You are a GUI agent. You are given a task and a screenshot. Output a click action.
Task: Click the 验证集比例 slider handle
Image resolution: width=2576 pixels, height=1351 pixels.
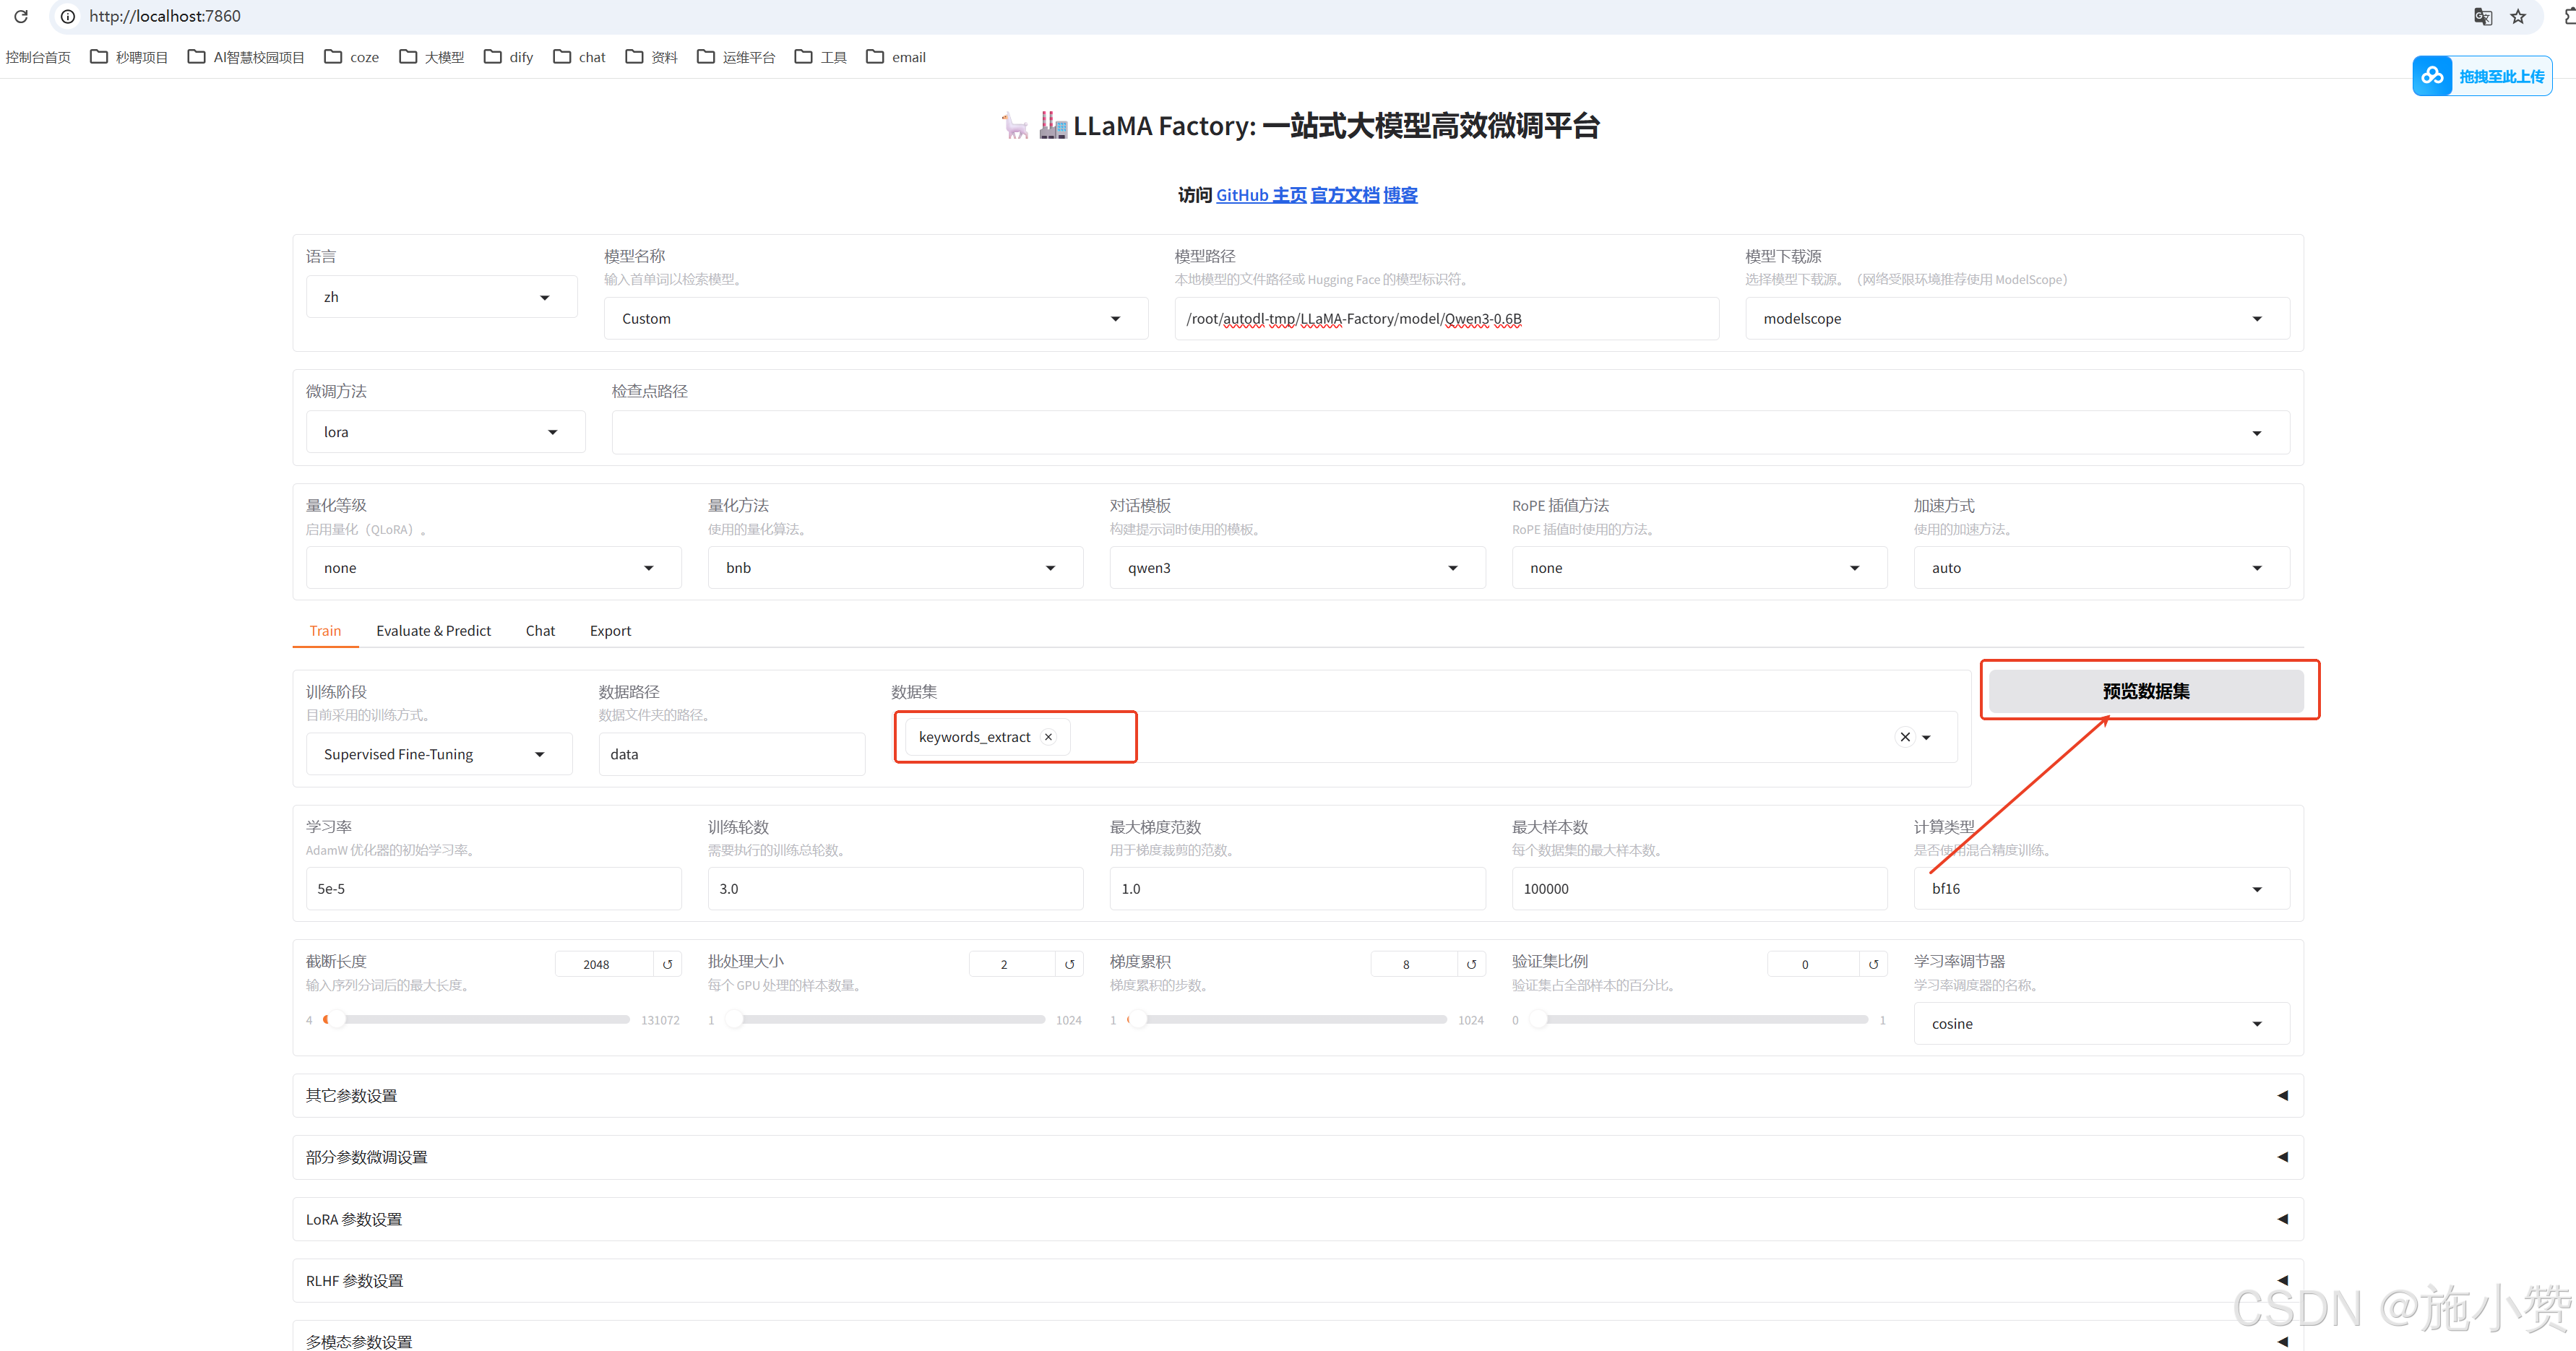coord(1539,1020)
